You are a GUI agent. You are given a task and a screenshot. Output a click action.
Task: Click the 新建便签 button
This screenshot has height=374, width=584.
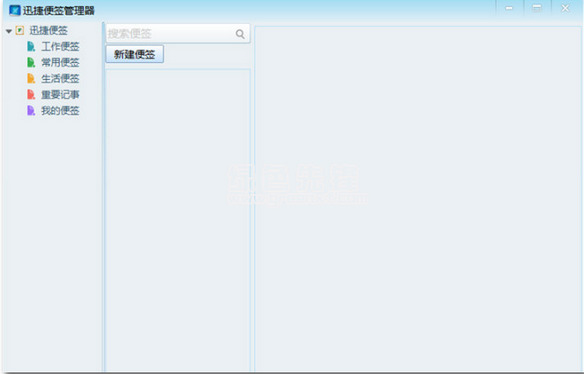[134, 54]
